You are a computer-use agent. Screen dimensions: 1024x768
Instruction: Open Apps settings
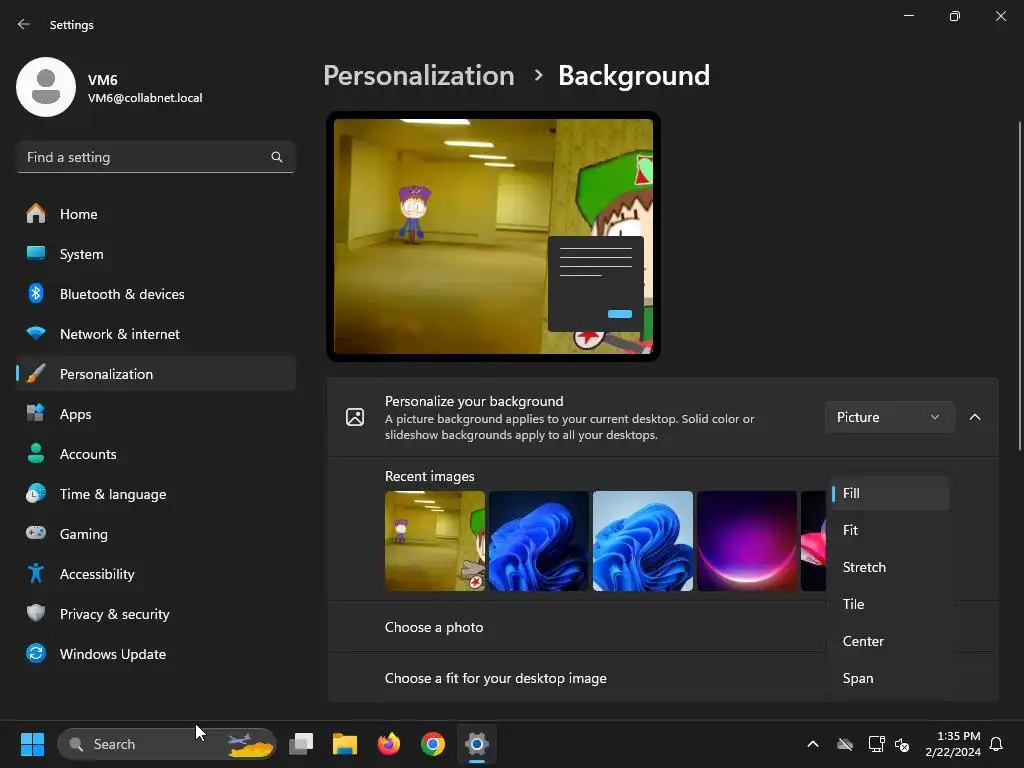[x=155, y=414]
